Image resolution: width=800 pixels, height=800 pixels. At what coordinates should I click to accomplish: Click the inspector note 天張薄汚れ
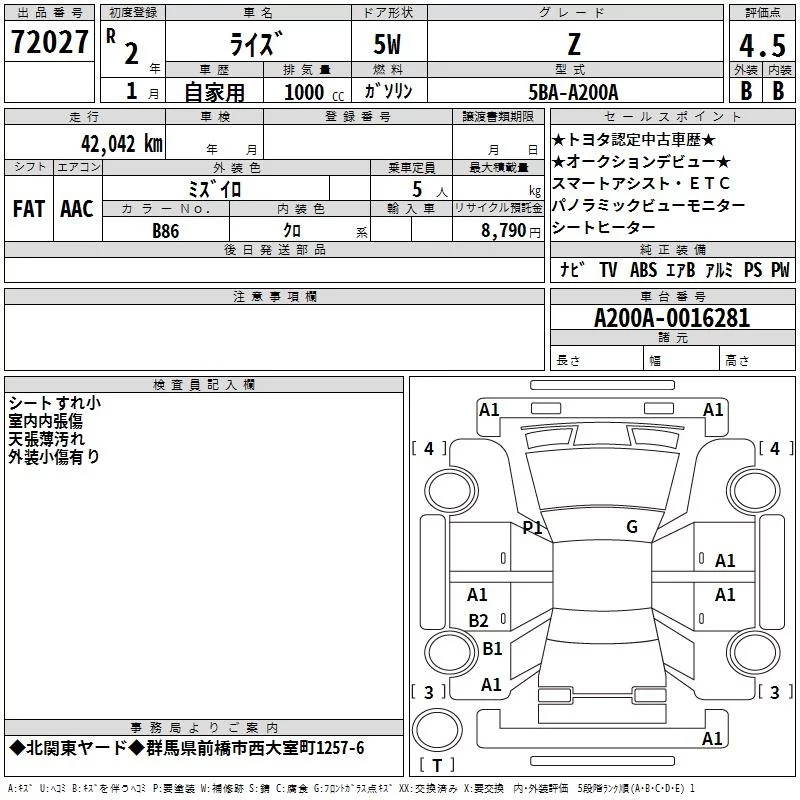[46, 439]
